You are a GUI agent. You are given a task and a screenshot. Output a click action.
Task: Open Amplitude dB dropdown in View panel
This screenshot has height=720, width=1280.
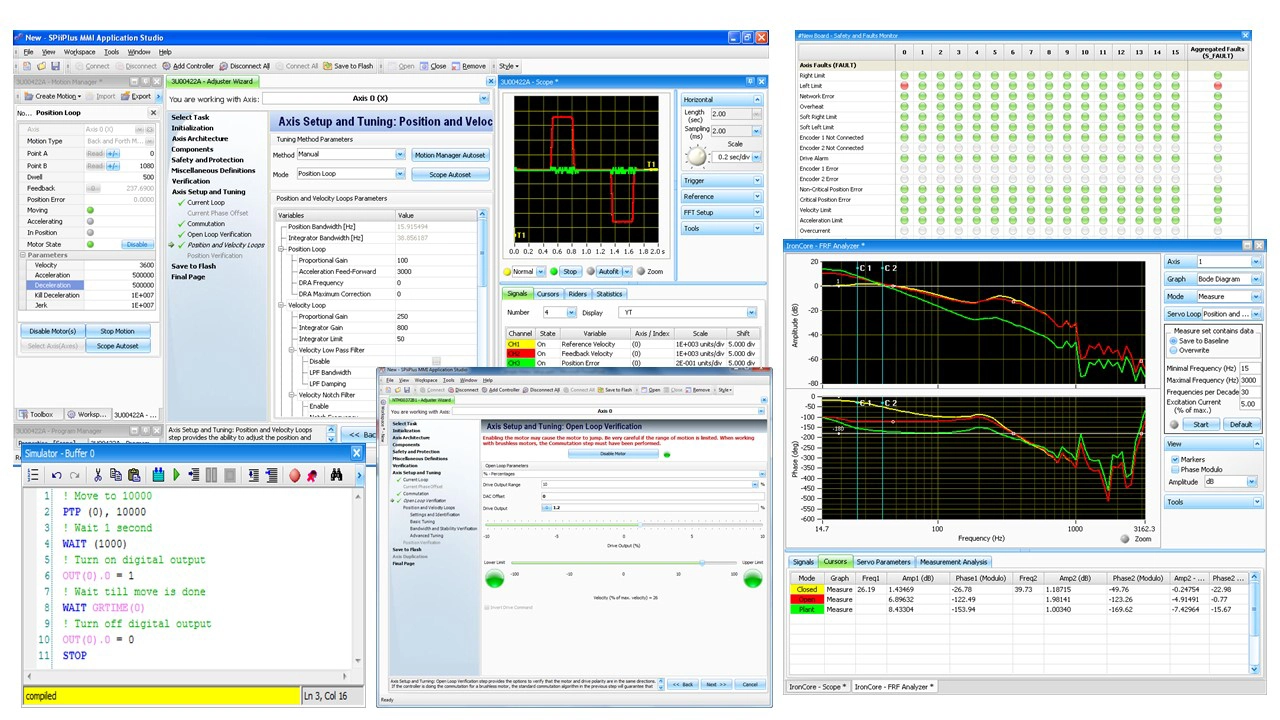tap(1251, 482)
